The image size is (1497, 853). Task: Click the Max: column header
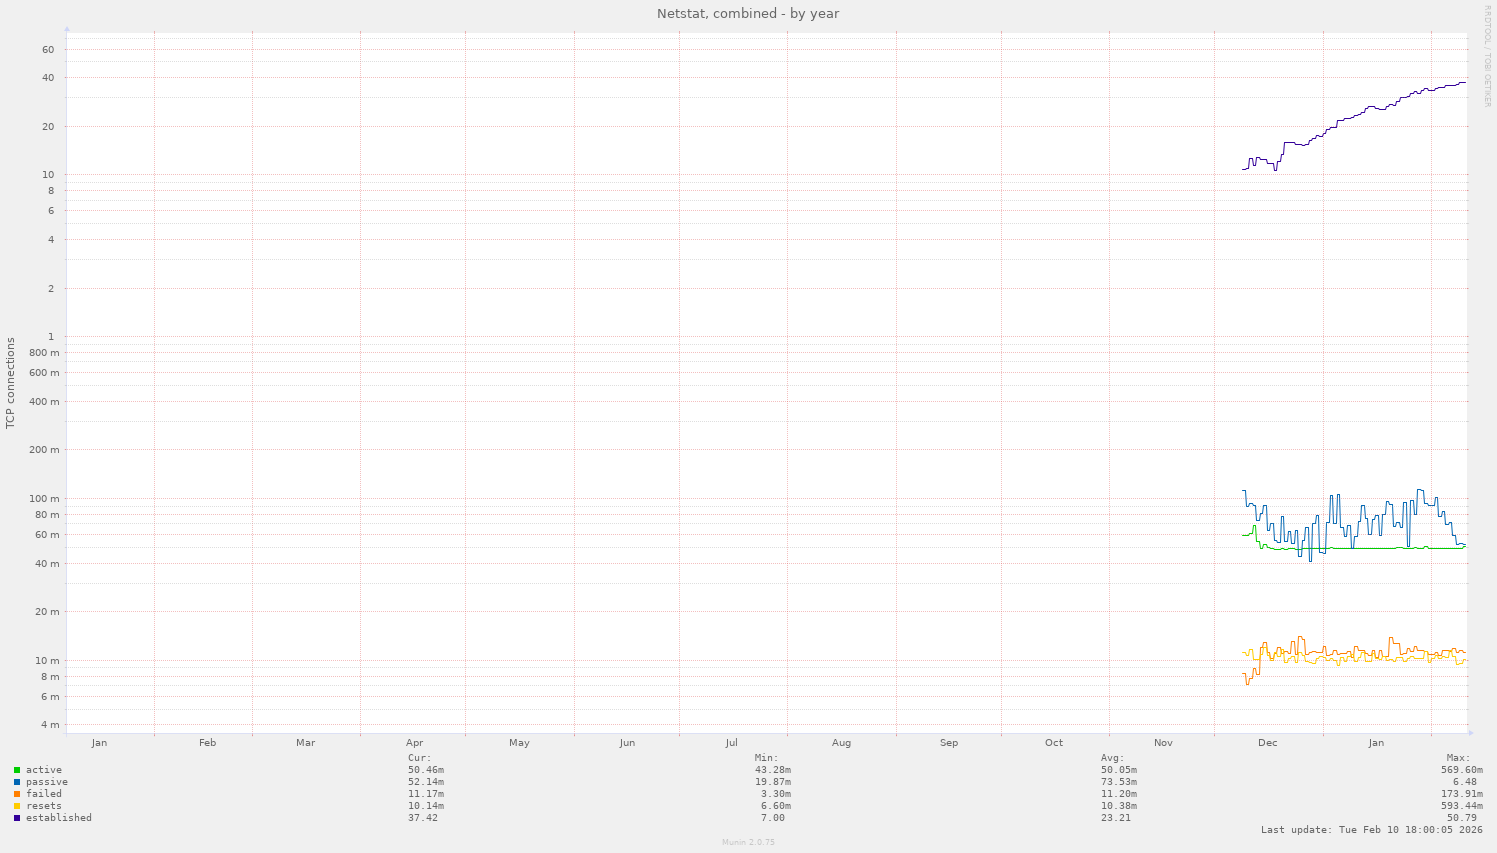pyautogui.click(x=1456, y=757)
